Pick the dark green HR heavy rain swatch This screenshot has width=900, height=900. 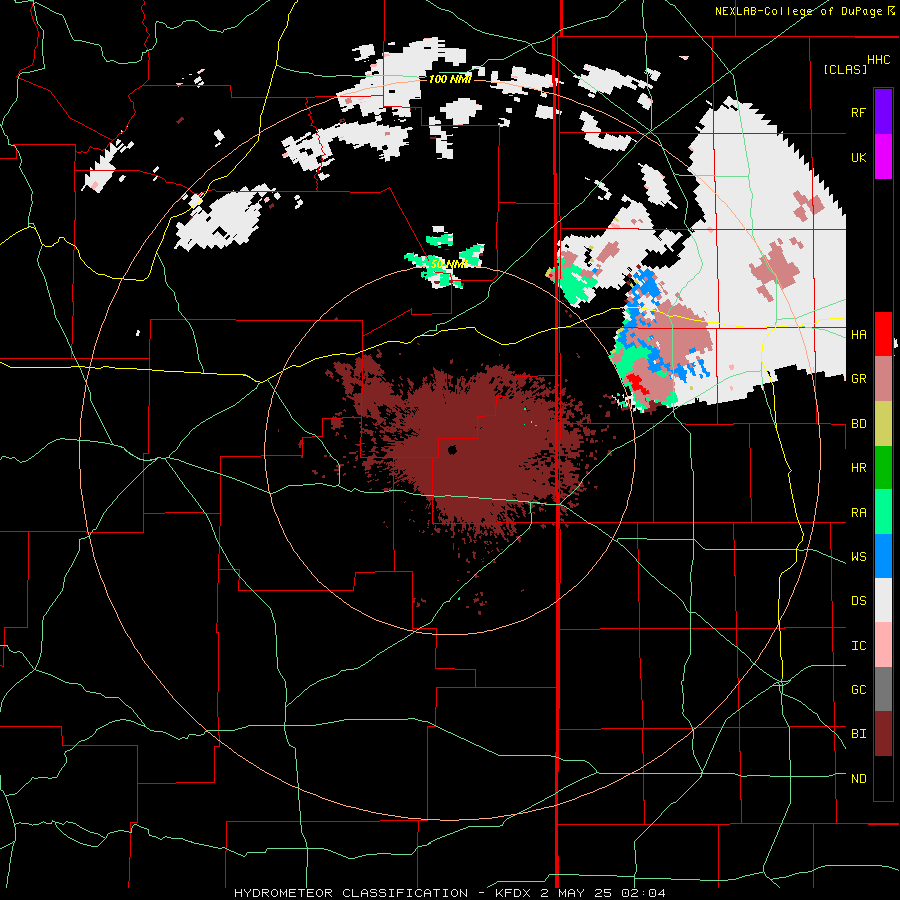pos(883,467)
